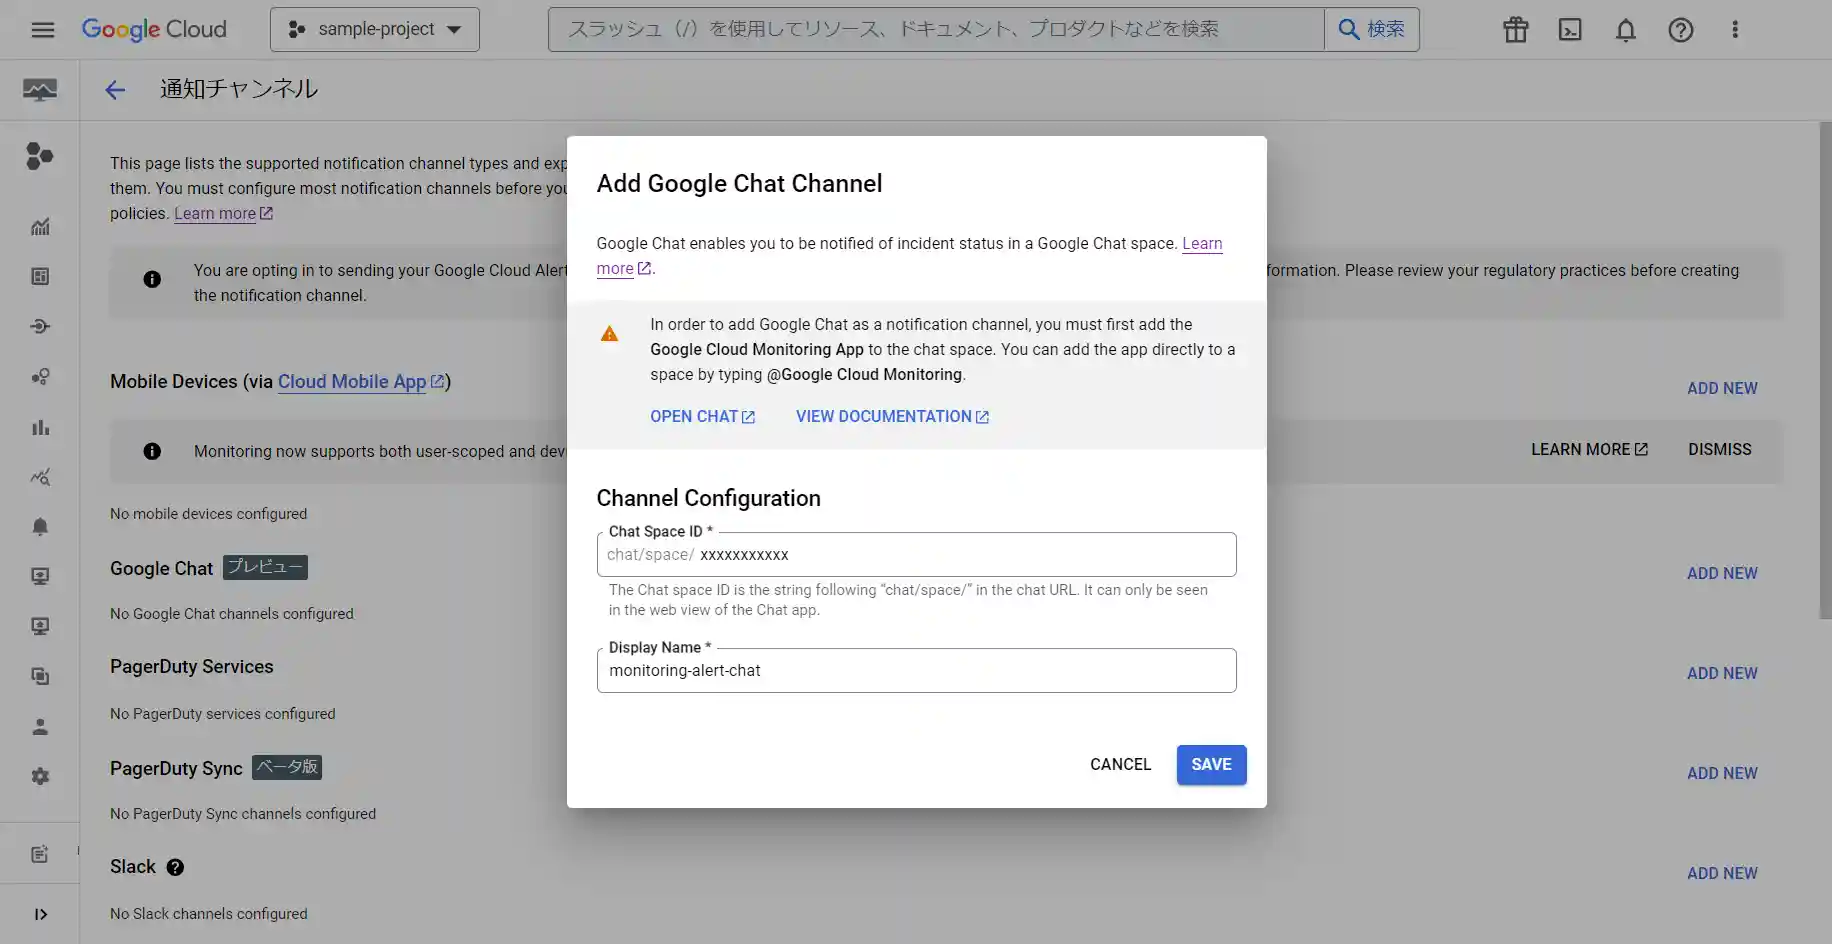The height and width of the screenshot is (944, 1832).
Task: Click the Learn more link in the dialog
Action: point(1202,244)
